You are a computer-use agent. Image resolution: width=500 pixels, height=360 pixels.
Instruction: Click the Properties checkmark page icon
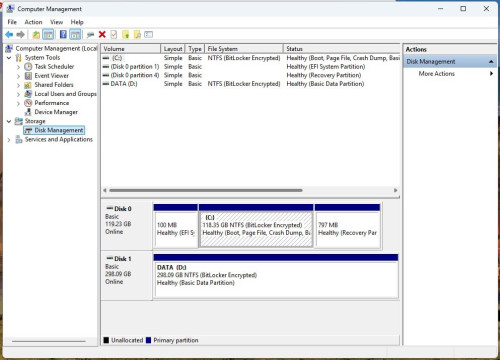(114, 34)
